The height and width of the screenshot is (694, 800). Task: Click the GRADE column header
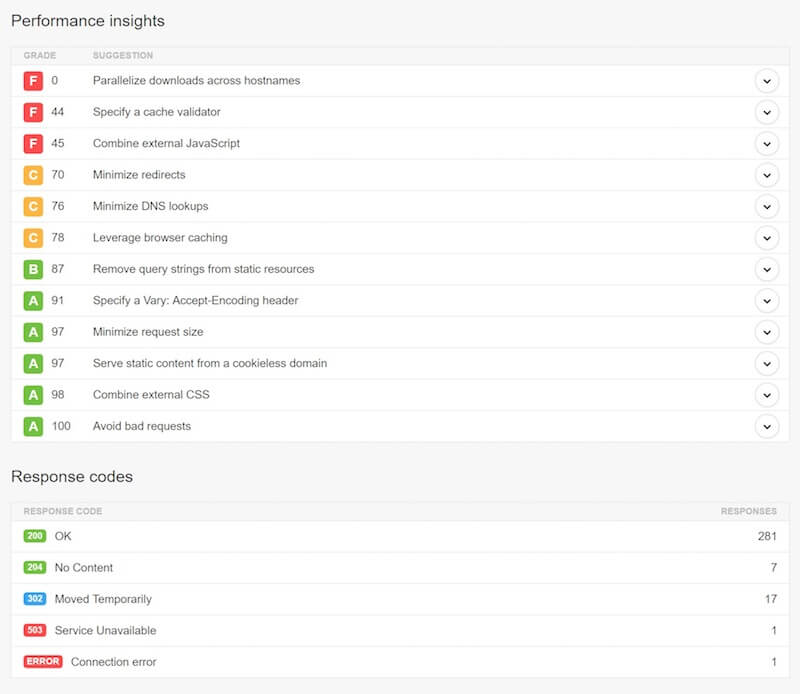point(40,55)
